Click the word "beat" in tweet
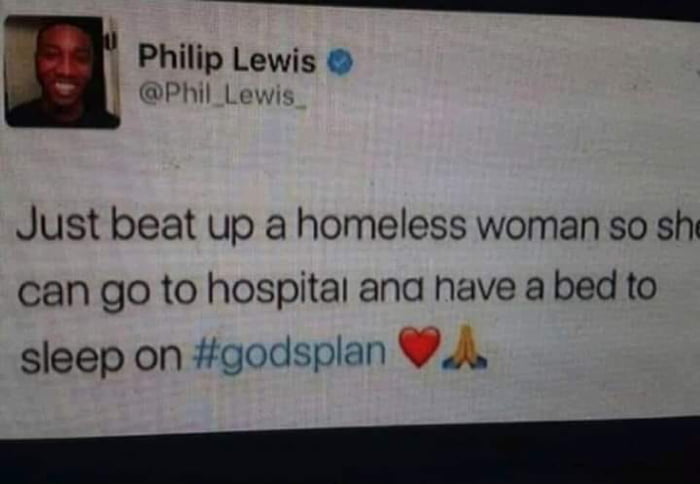The image size is (700, 484). coord(154,225)
